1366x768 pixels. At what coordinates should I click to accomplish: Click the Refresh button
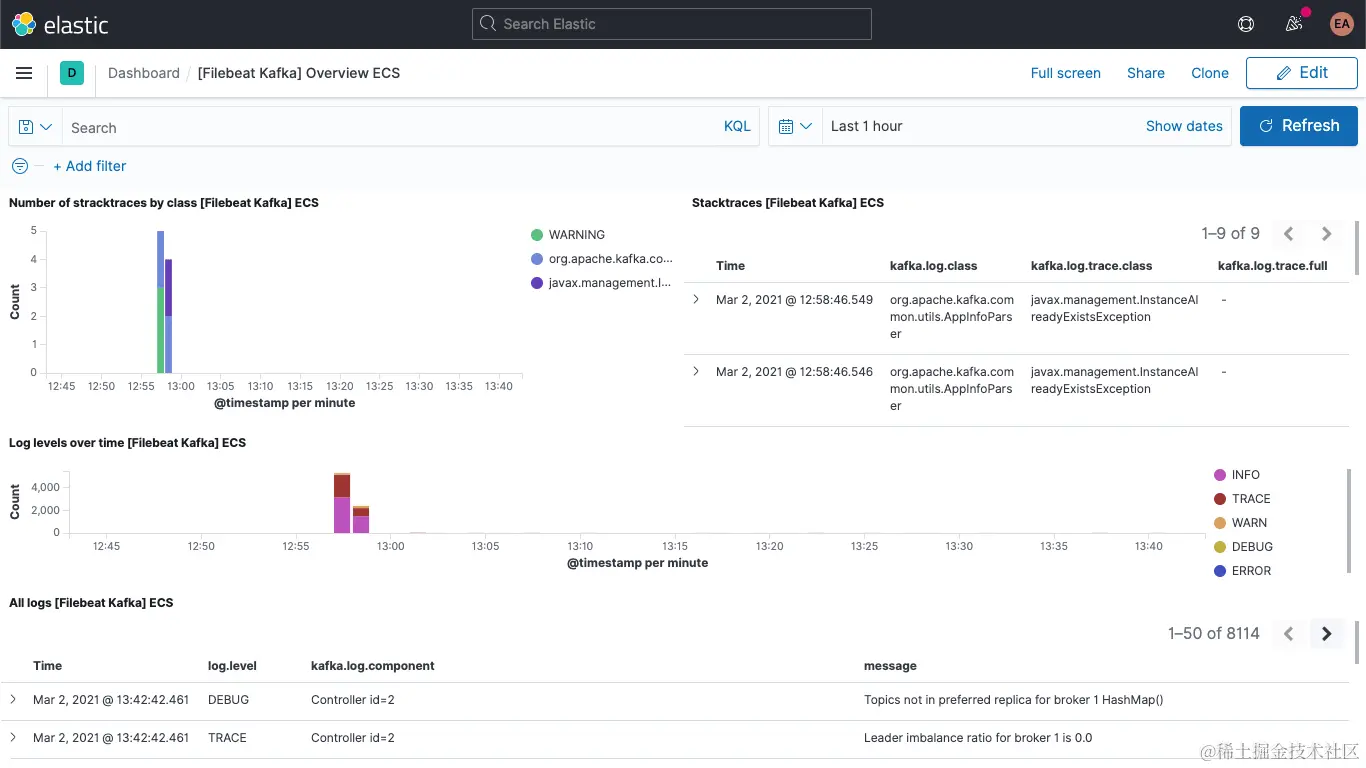pyautogui.click(x=1299, y=126)
